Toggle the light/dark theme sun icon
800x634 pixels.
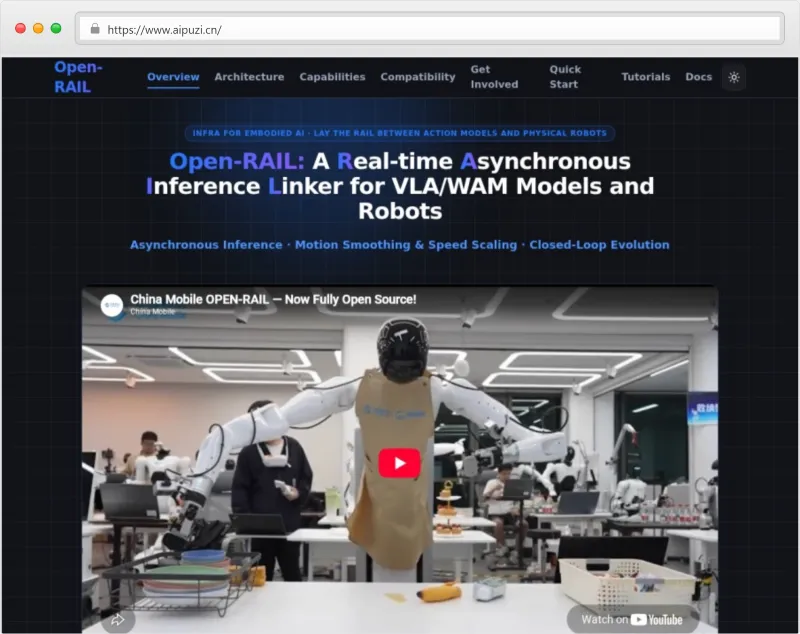(734, 77)
